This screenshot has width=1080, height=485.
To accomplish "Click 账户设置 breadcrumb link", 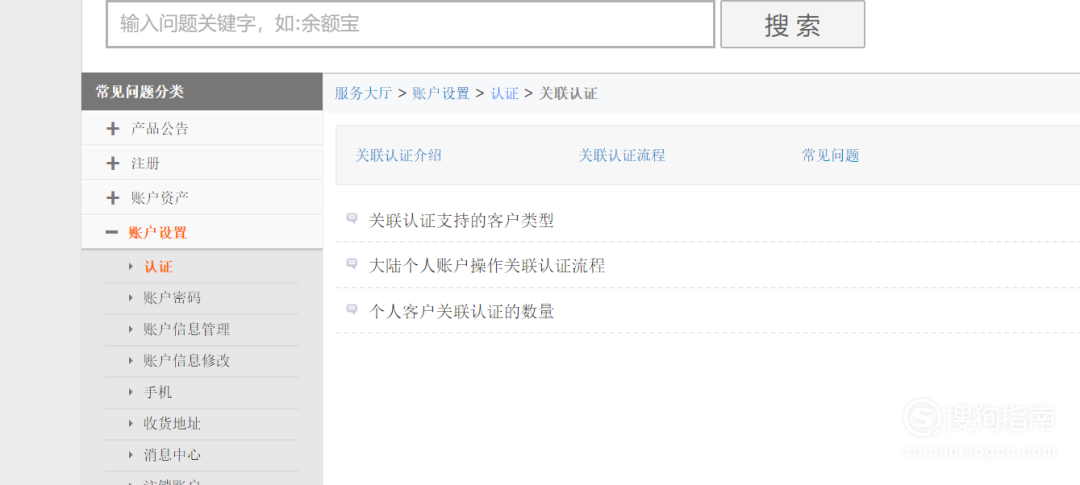I will pos(441,94).
